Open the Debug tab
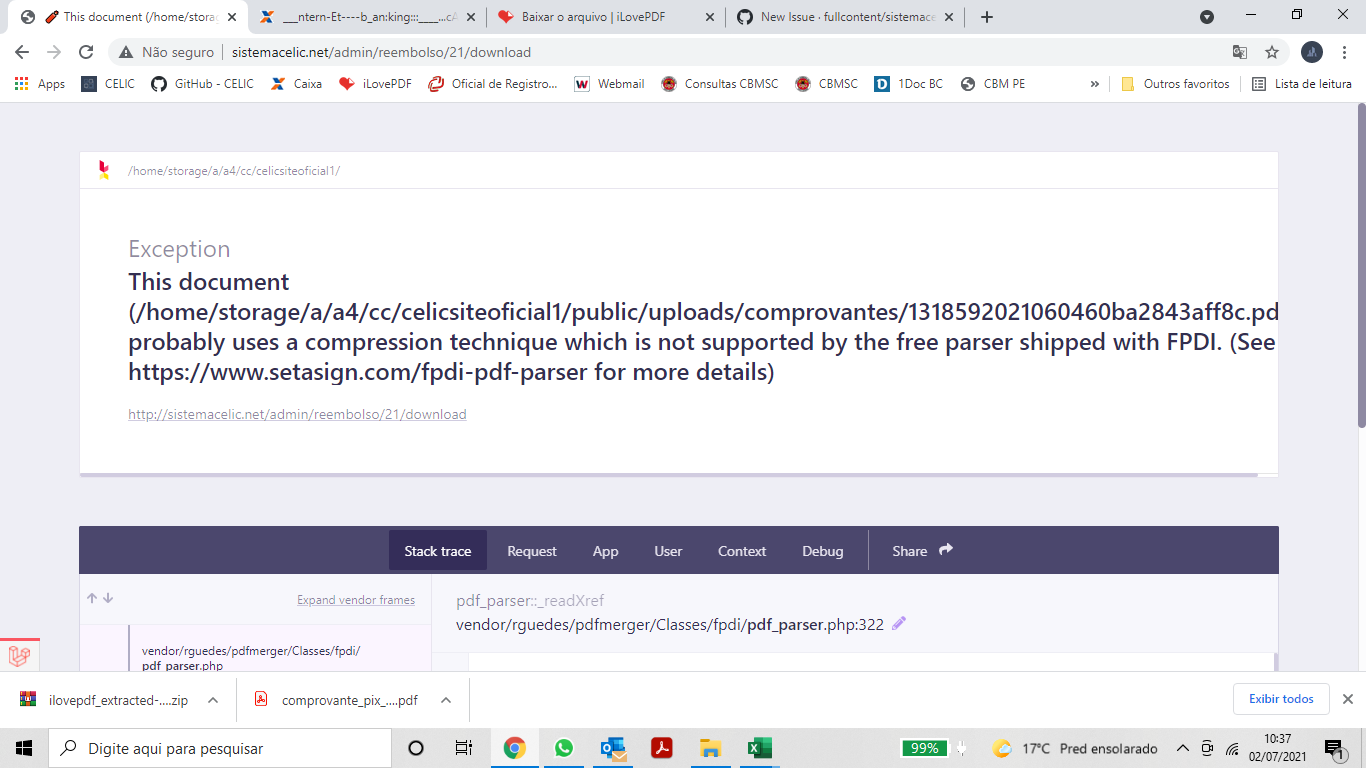This screenshot has height=768, width=1366. [x=822, y=550]
